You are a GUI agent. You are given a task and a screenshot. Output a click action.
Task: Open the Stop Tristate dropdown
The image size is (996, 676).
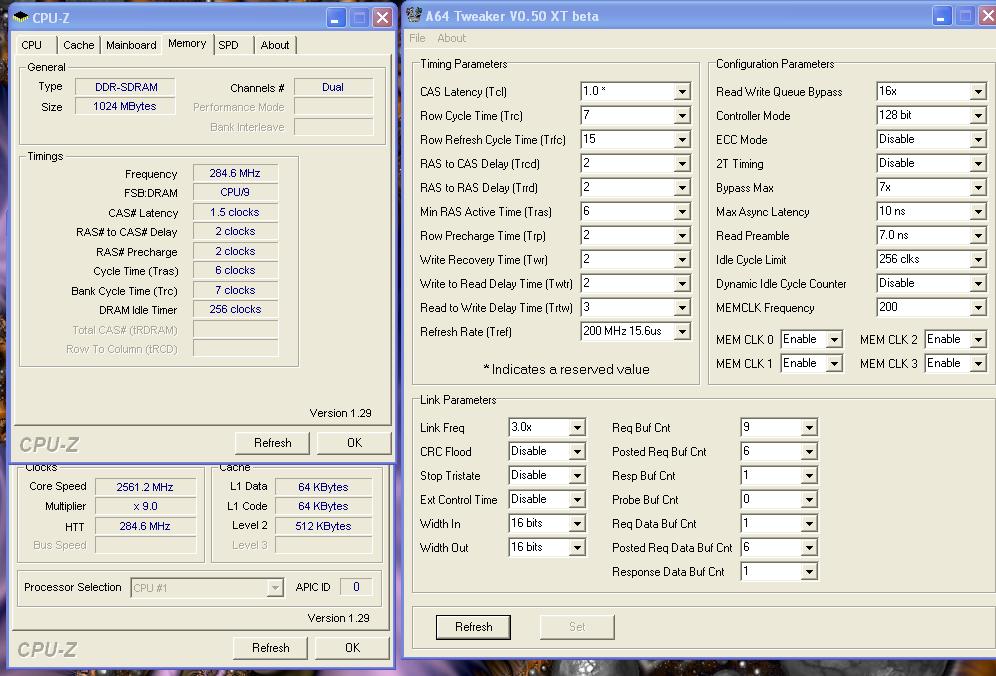point(577,476)
